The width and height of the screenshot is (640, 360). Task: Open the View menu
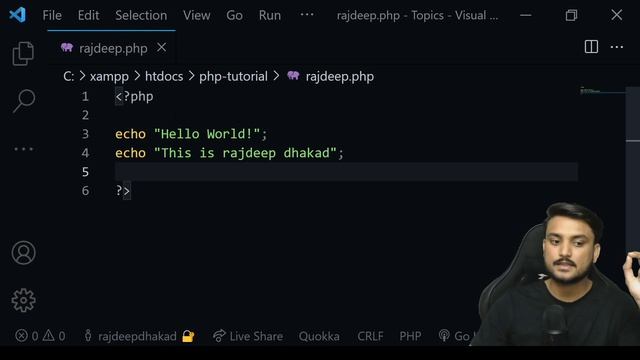(196, 15)
